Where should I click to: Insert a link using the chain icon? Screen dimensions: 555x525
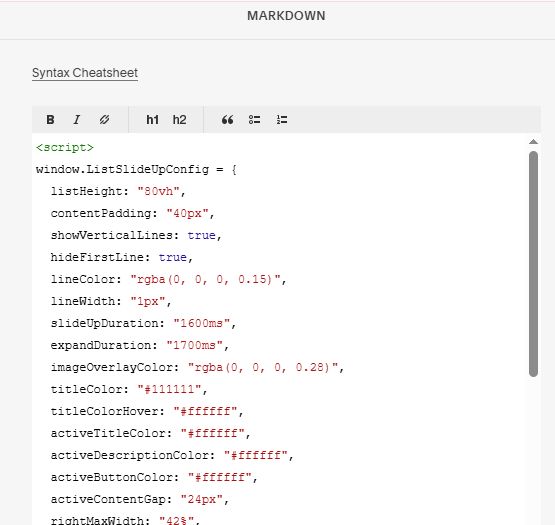(104, 120)
